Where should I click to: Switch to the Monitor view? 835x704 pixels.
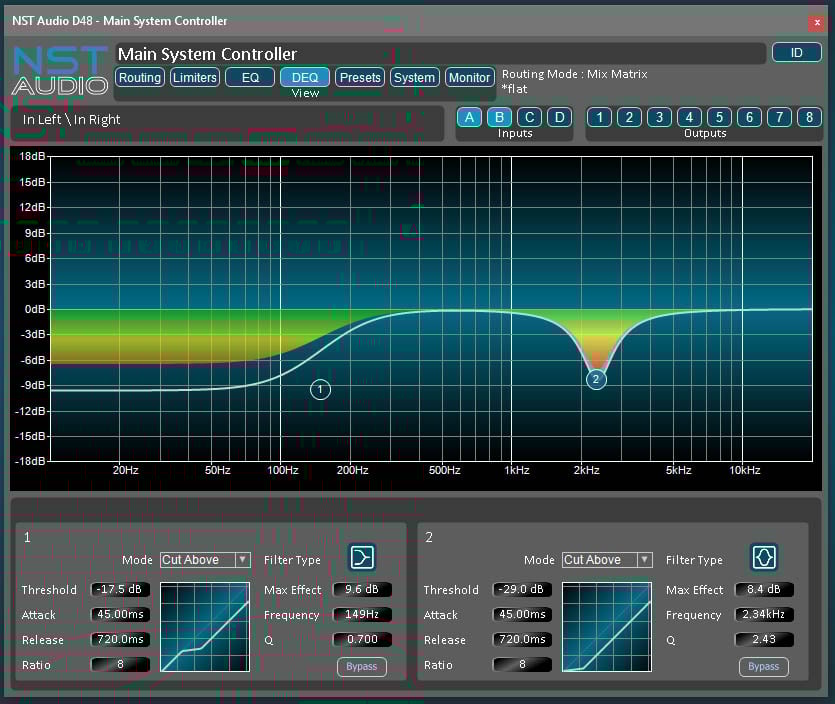pos(469,77)
